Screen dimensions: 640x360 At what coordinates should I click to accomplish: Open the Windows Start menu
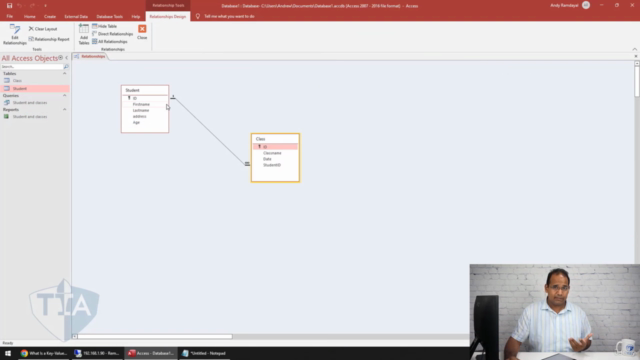[x=8, y=353]
